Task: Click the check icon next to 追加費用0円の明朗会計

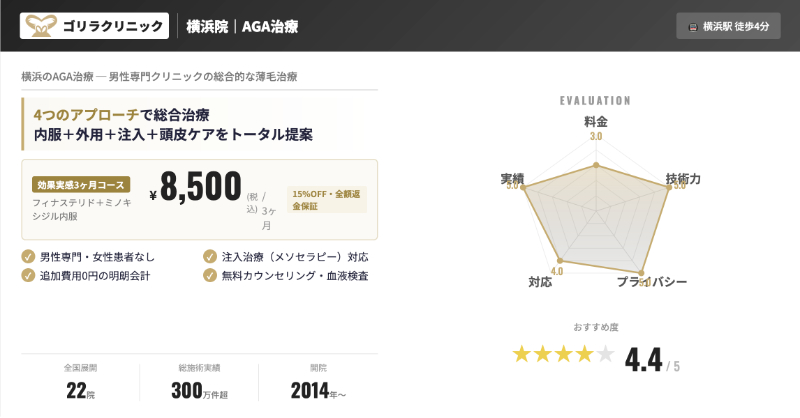Action: click(x=28, y=275)
